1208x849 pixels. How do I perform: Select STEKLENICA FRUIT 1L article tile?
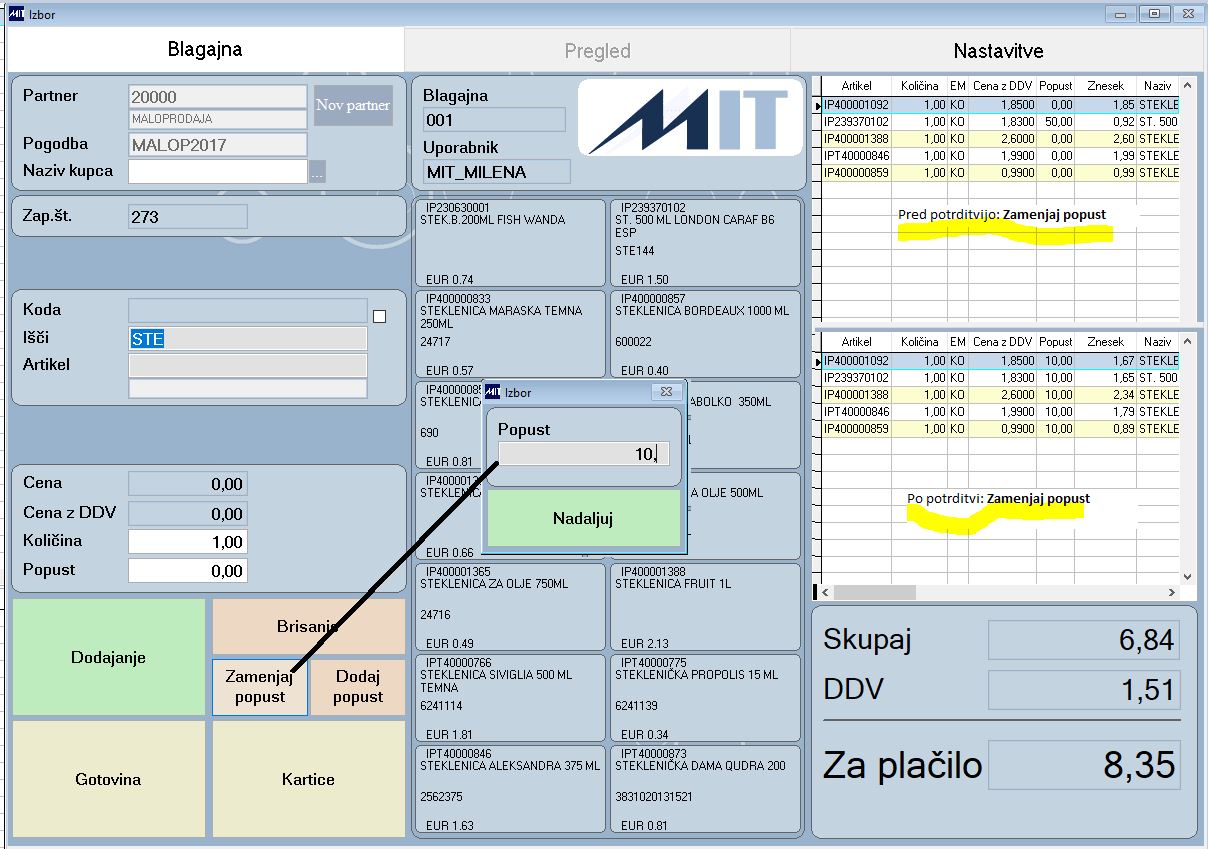pos(705,607)
